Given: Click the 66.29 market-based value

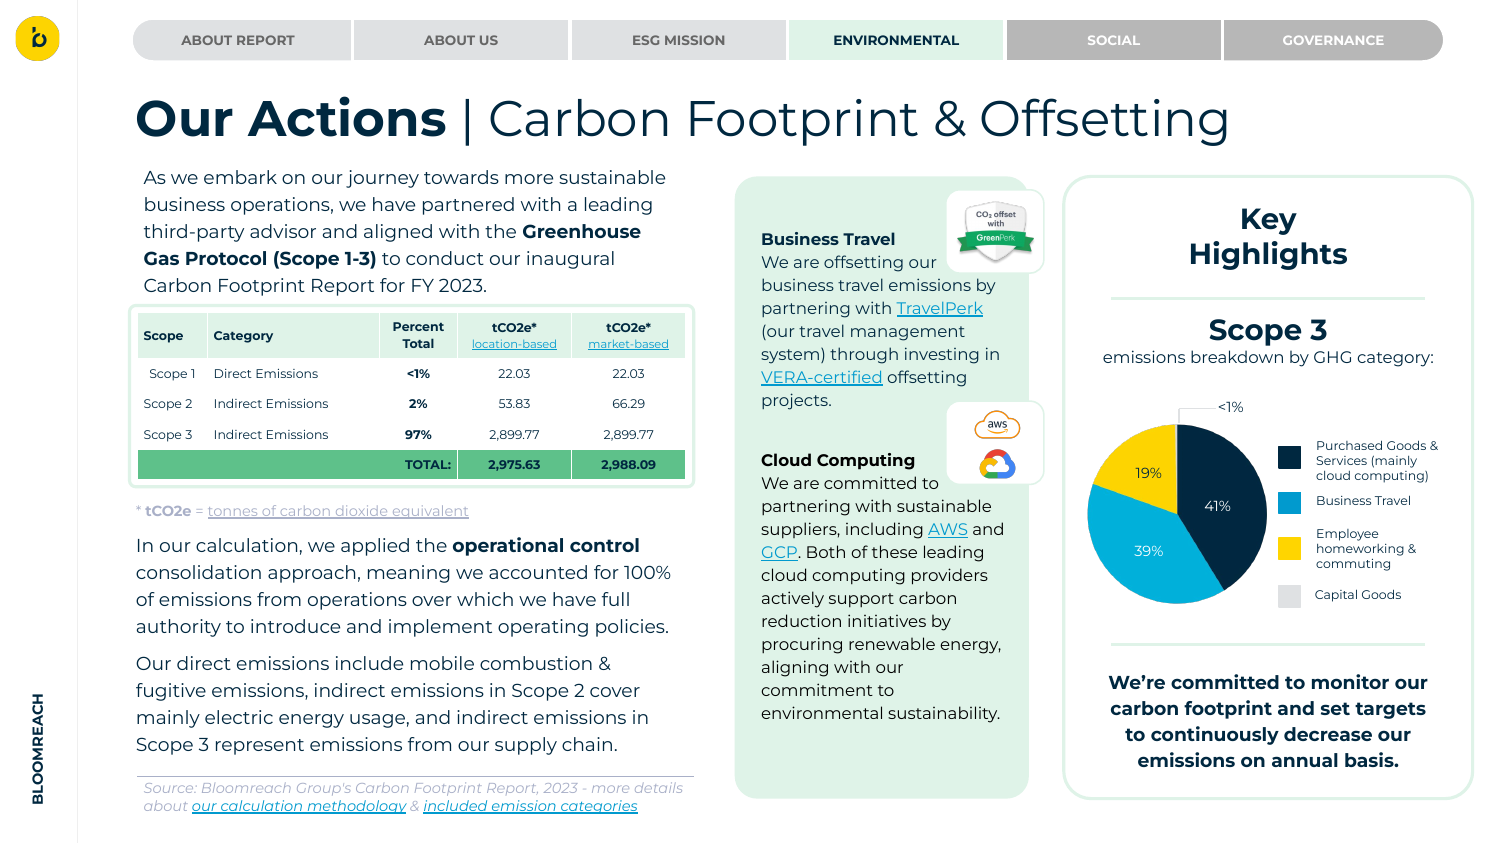Looking at the screenshot, I should 628,404.
